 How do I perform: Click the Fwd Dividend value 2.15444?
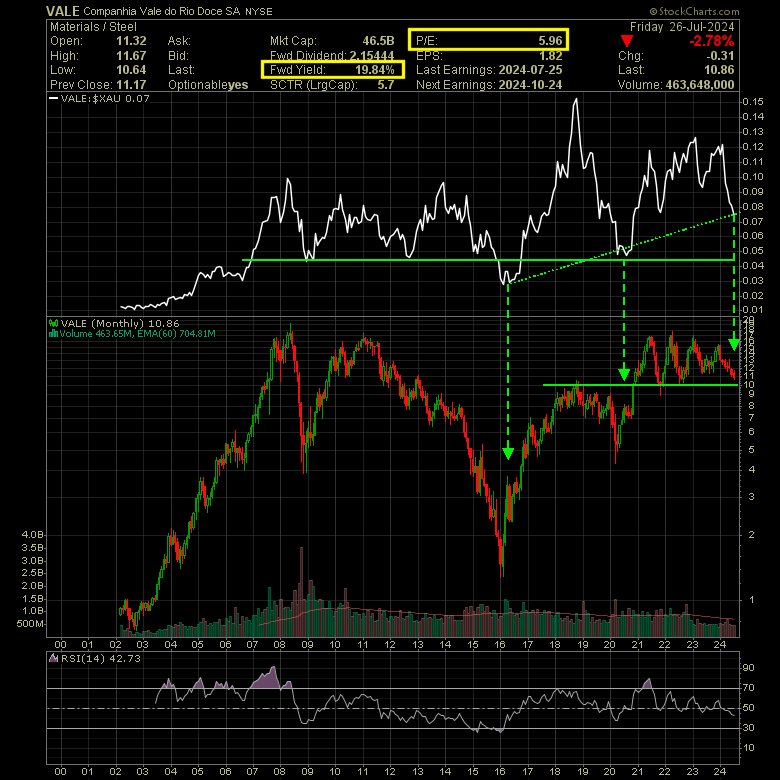click(372, 56)
